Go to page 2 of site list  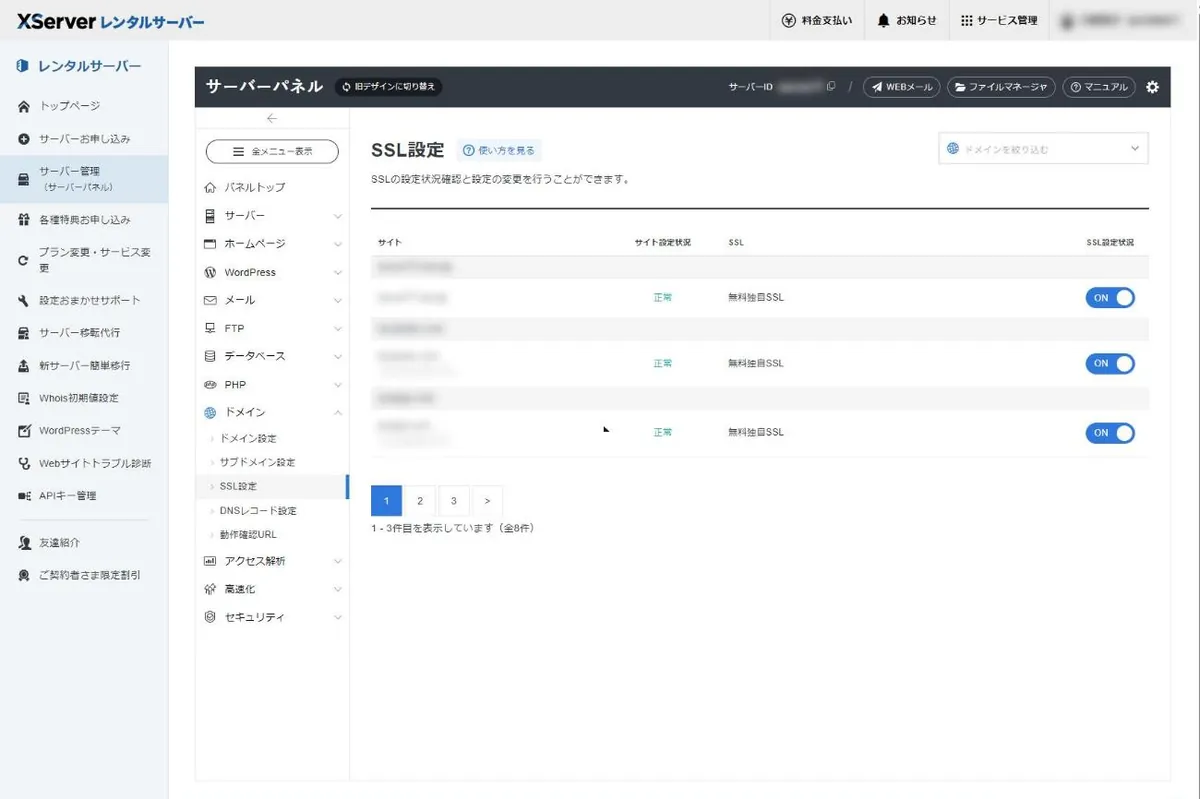coord(420,501)
